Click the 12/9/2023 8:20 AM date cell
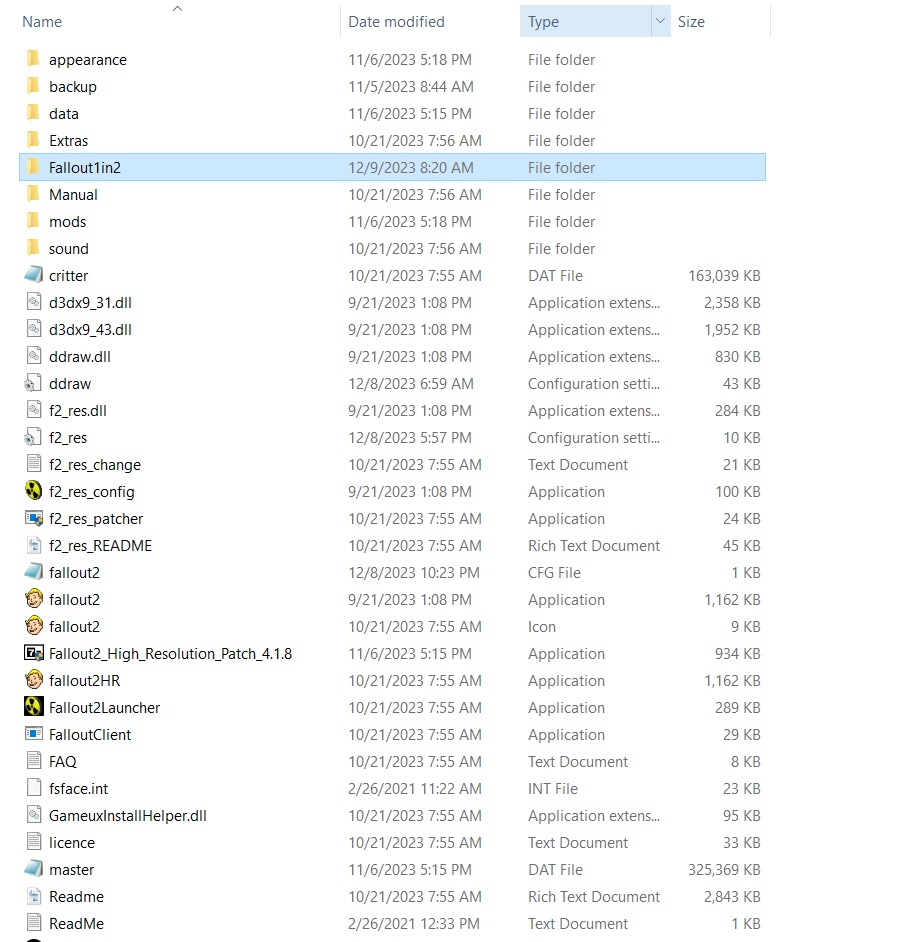Screen dimensions: 897x942 click(411, 167)
